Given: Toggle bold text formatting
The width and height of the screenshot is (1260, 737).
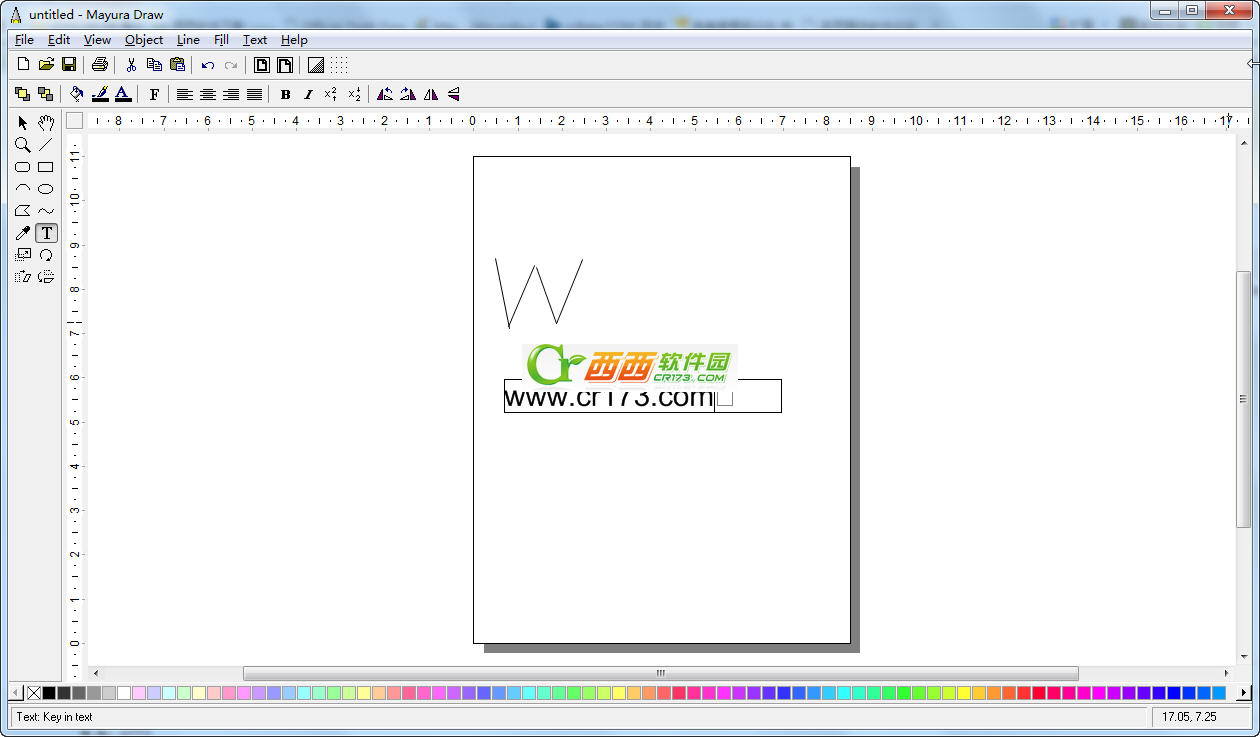Looking at the screenshot, I should [x=285, y=94].
